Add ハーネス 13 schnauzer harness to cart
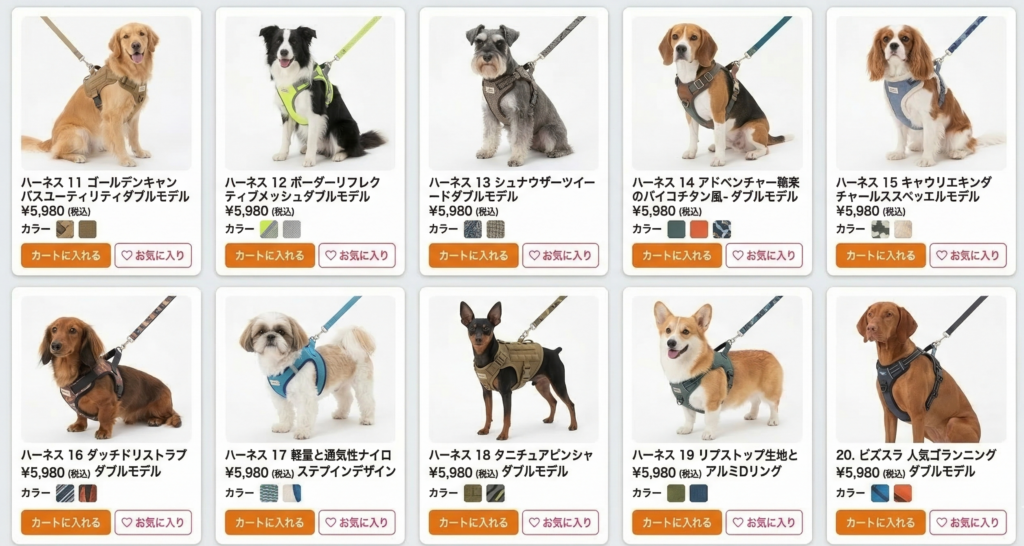1024x546 pixels. pos(473,255)
